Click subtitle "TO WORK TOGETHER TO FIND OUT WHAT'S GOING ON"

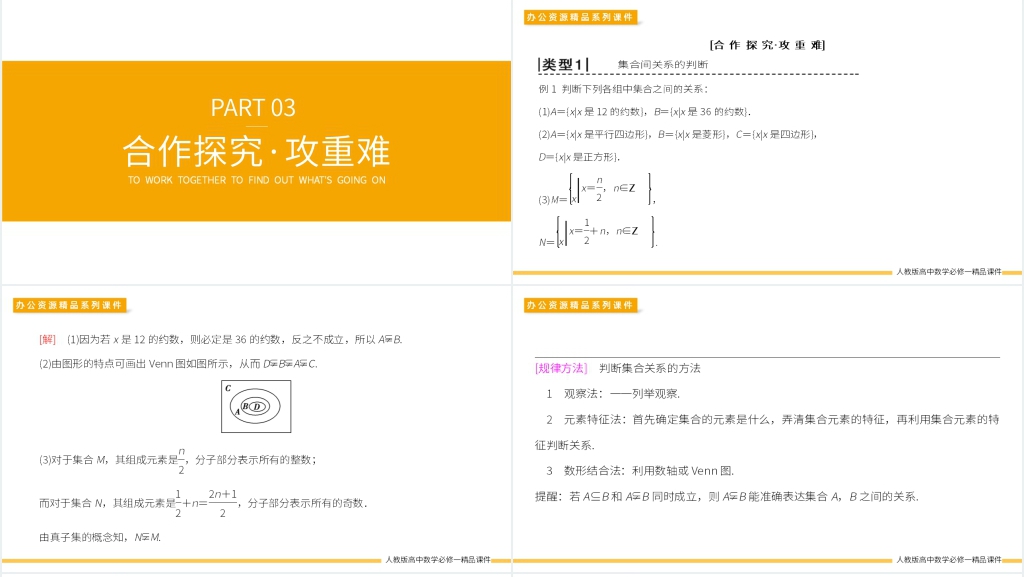257,180
